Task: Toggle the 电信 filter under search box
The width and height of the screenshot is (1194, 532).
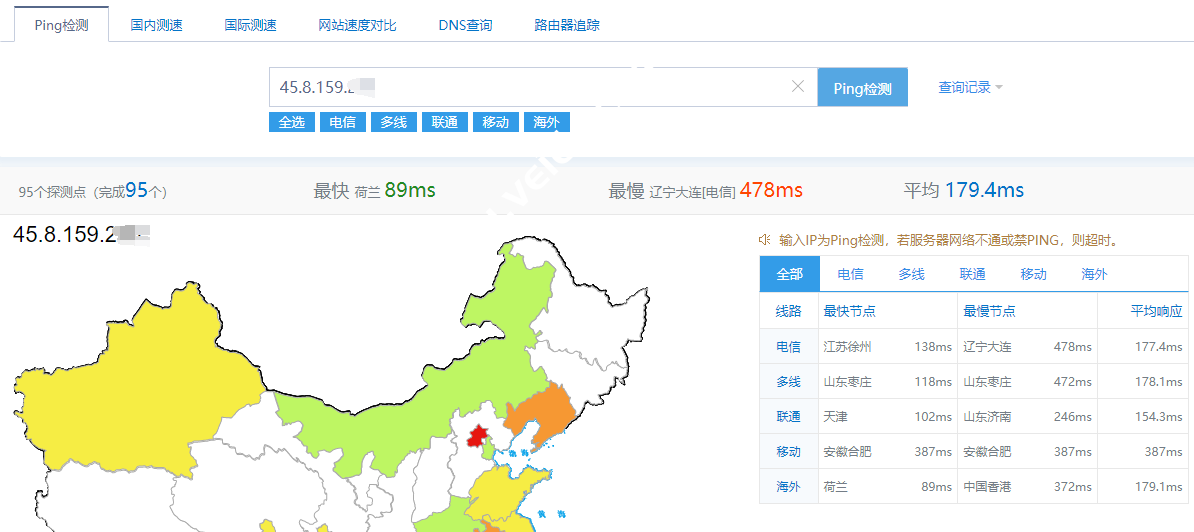Action: [343, 122]
